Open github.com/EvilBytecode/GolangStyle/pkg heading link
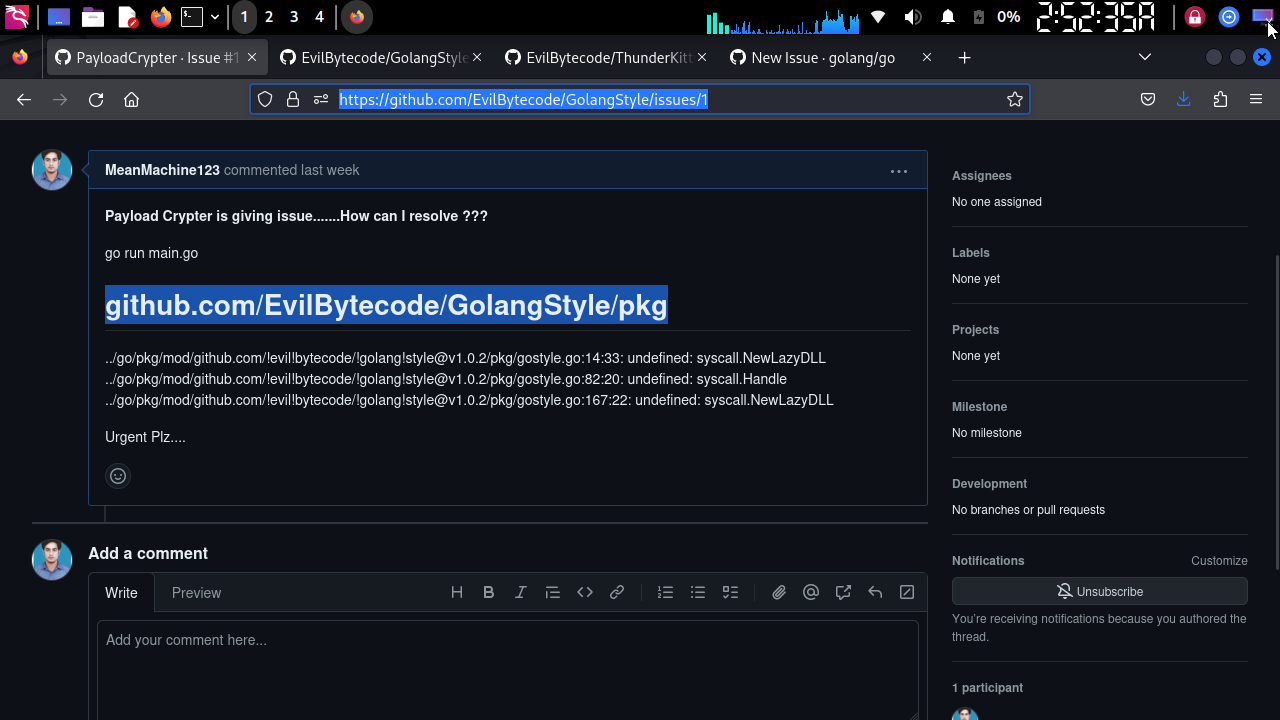 tap(386, 305)
